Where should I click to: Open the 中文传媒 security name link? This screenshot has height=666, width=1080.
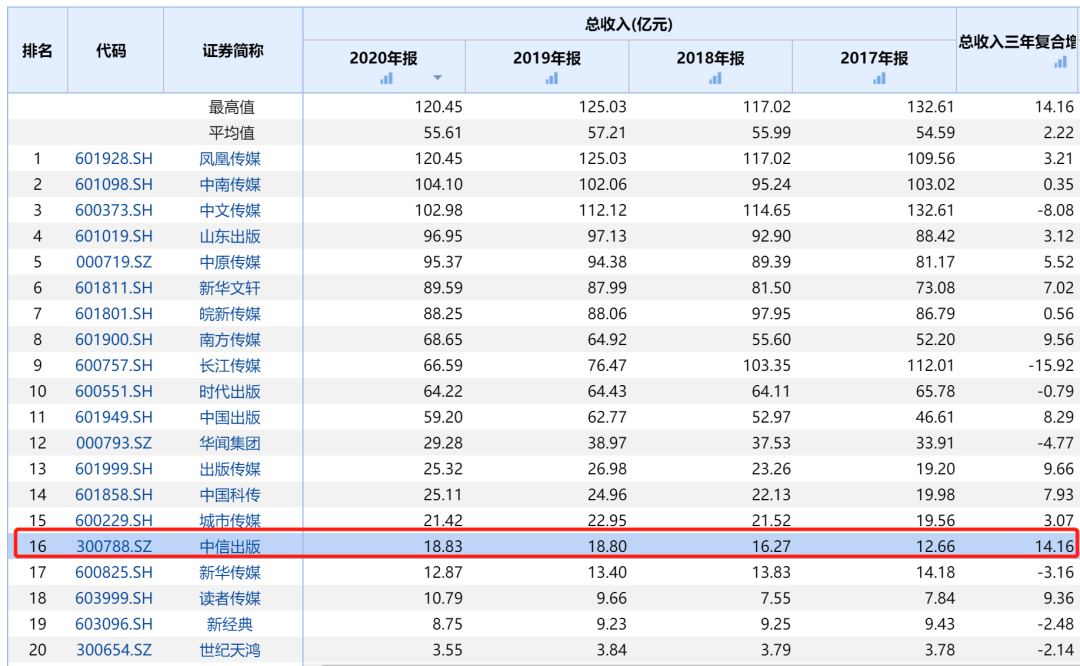[230, 210]
